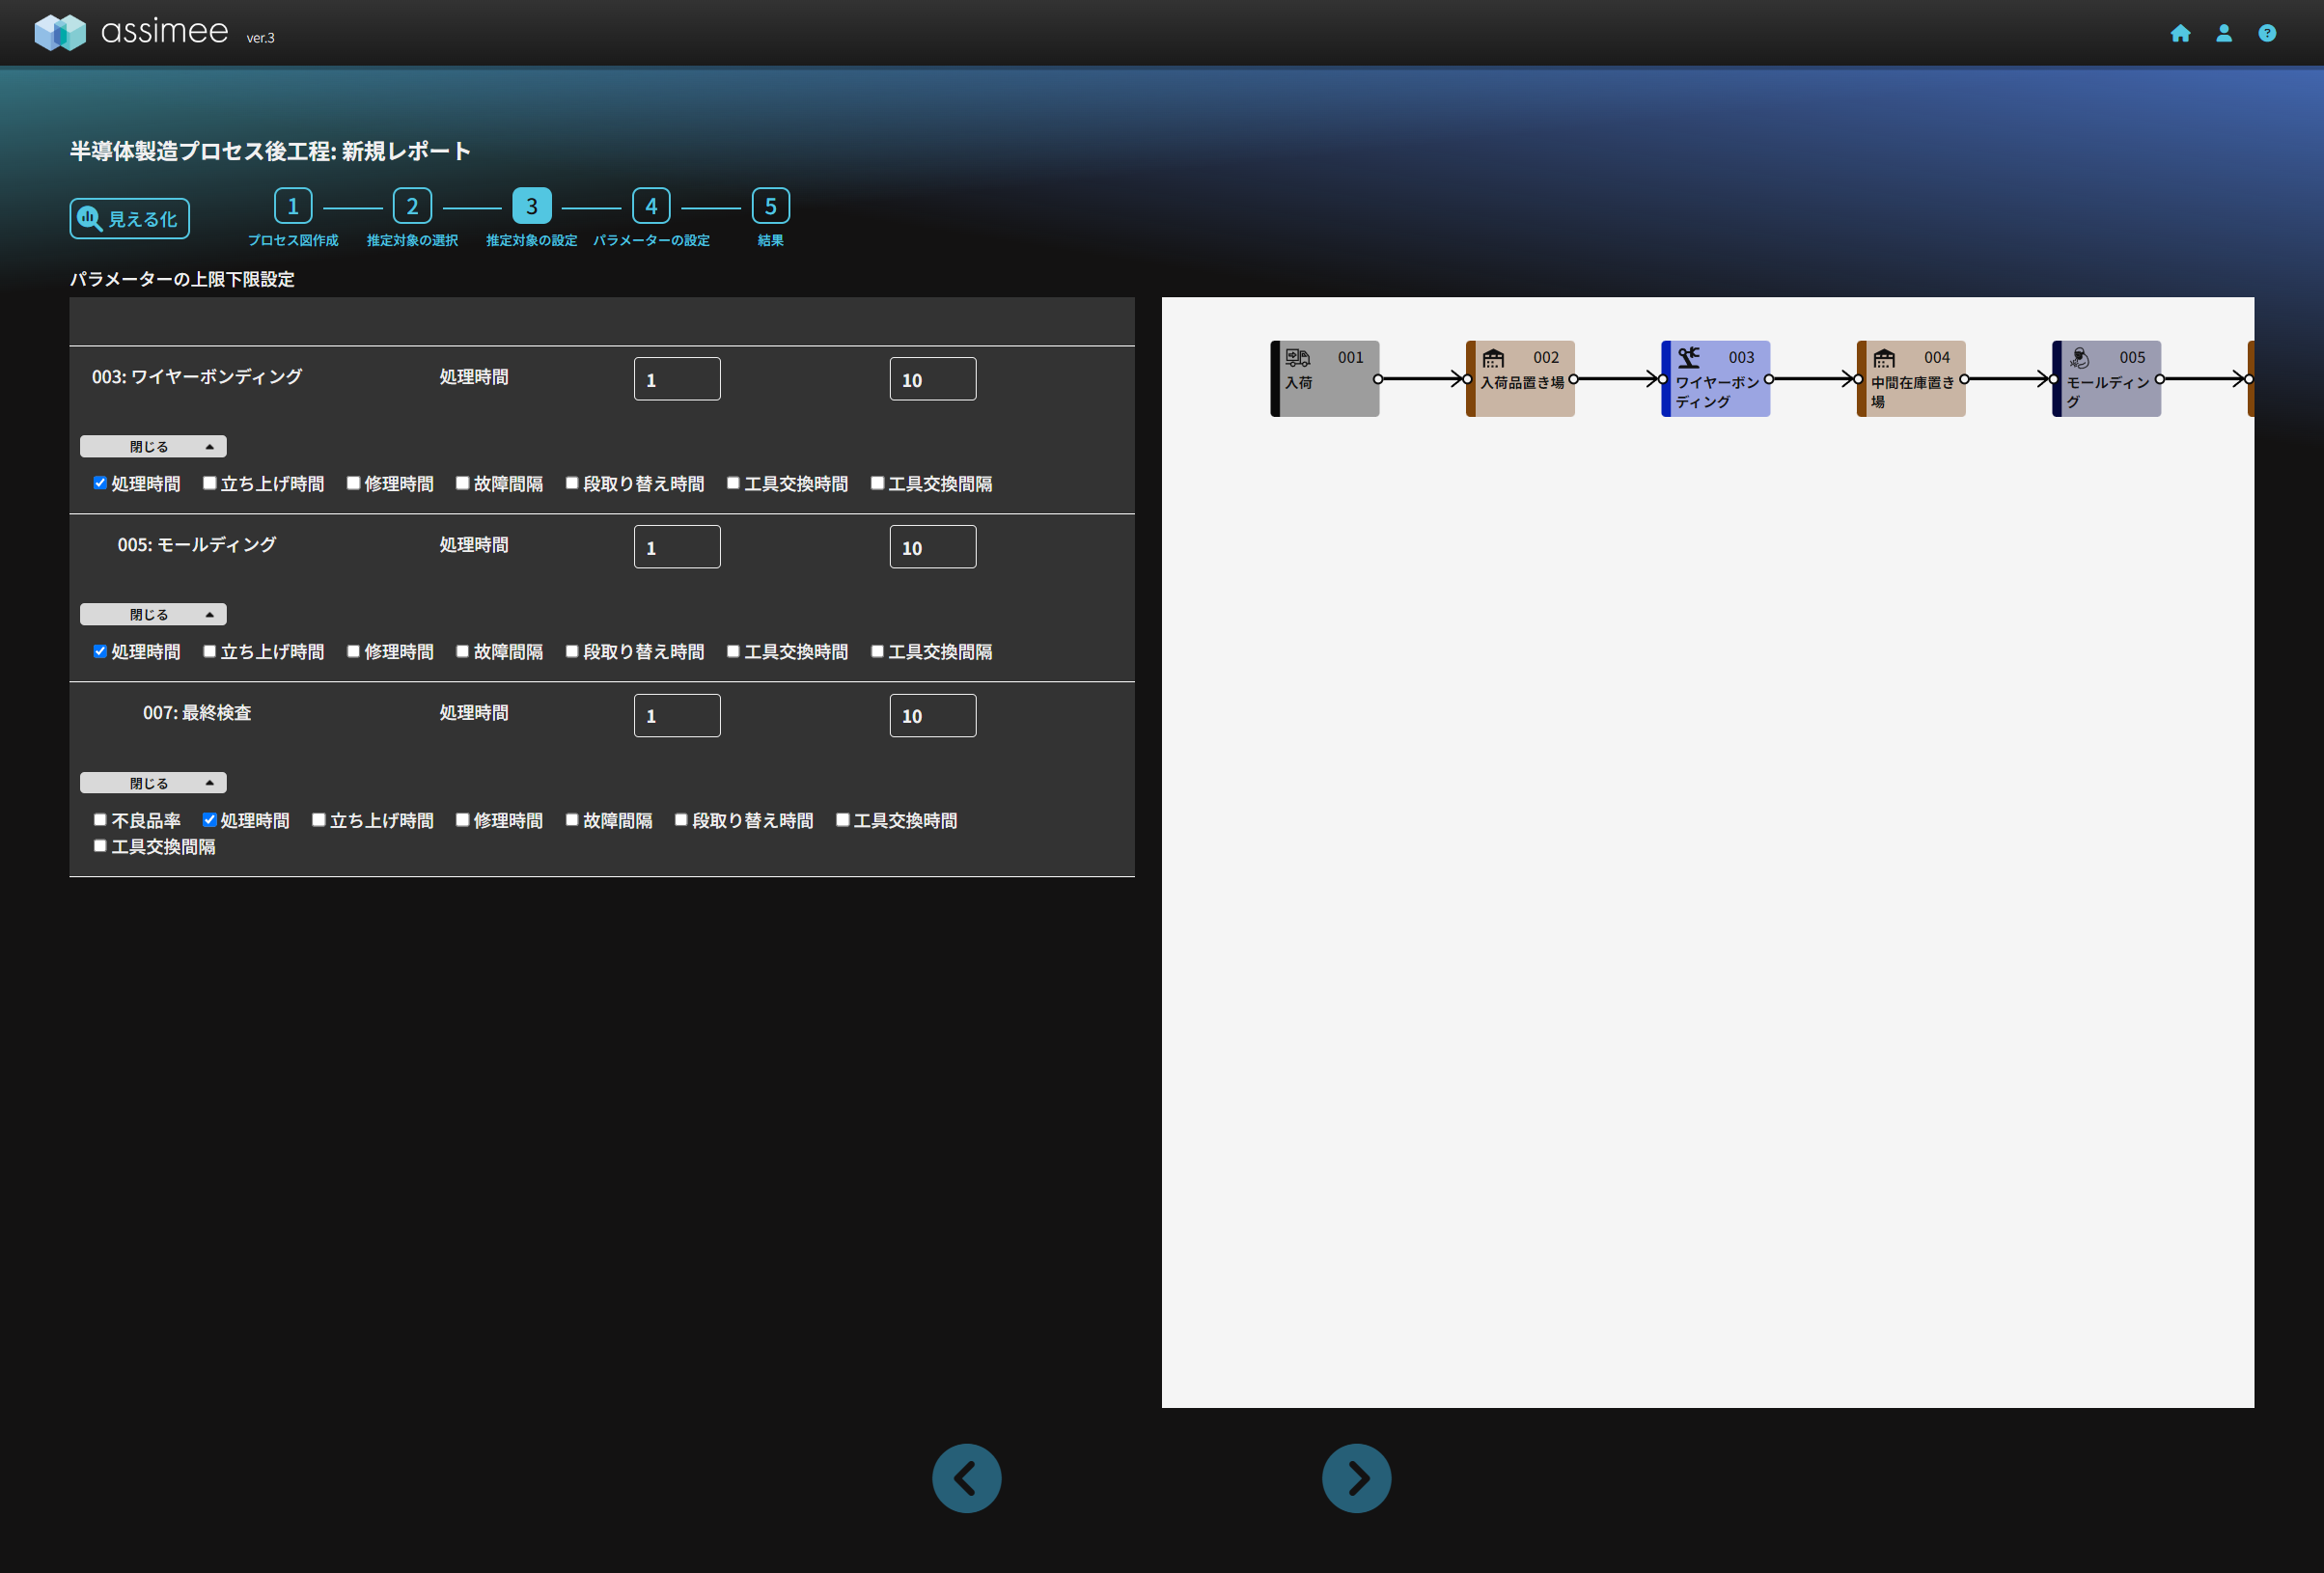Open the user account icon
Viewport: 2324px width, 1573px height.
pos(2223,33)
